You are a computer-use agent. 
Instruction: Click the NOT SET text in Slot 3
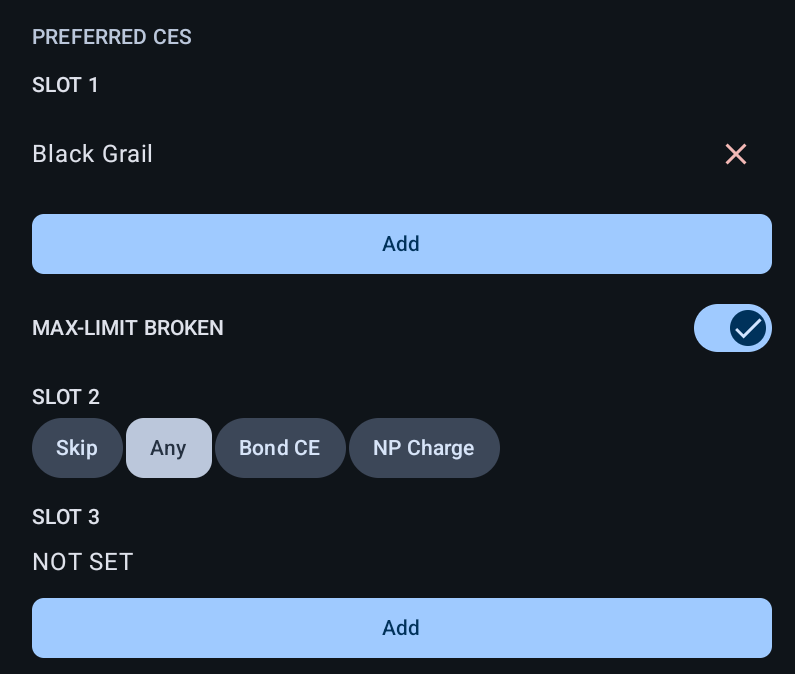[x=83, y=562]
